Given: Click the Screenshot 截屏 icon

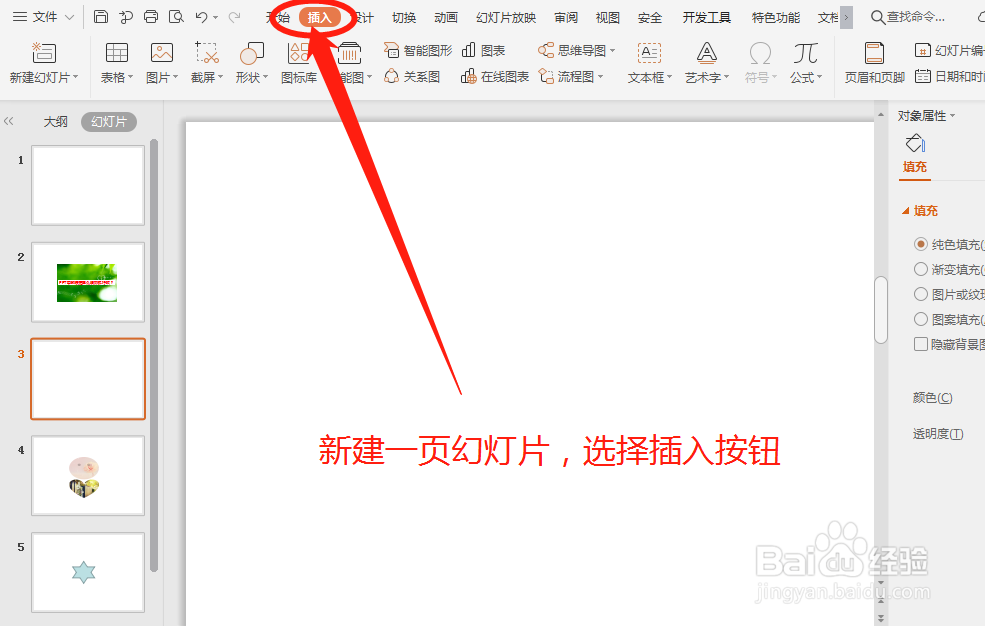Looking at the screenshot, I should pyautogui.click(x=207, y=53).
